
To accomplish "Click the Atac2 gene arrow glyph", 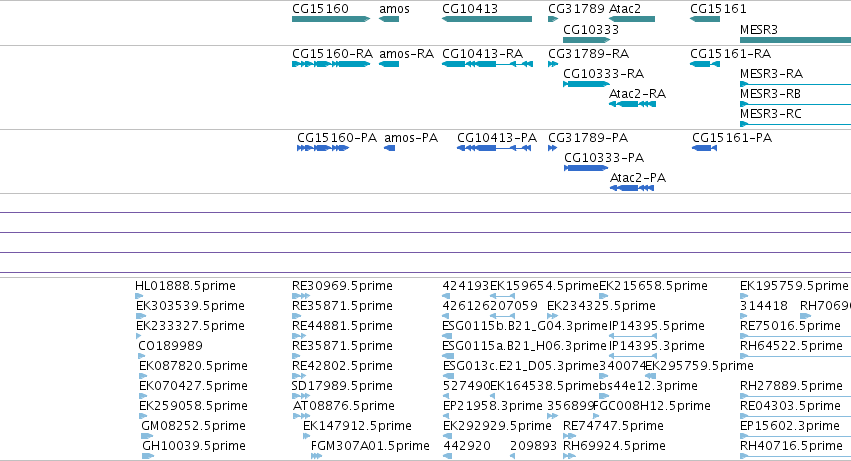I will point(632,19).
